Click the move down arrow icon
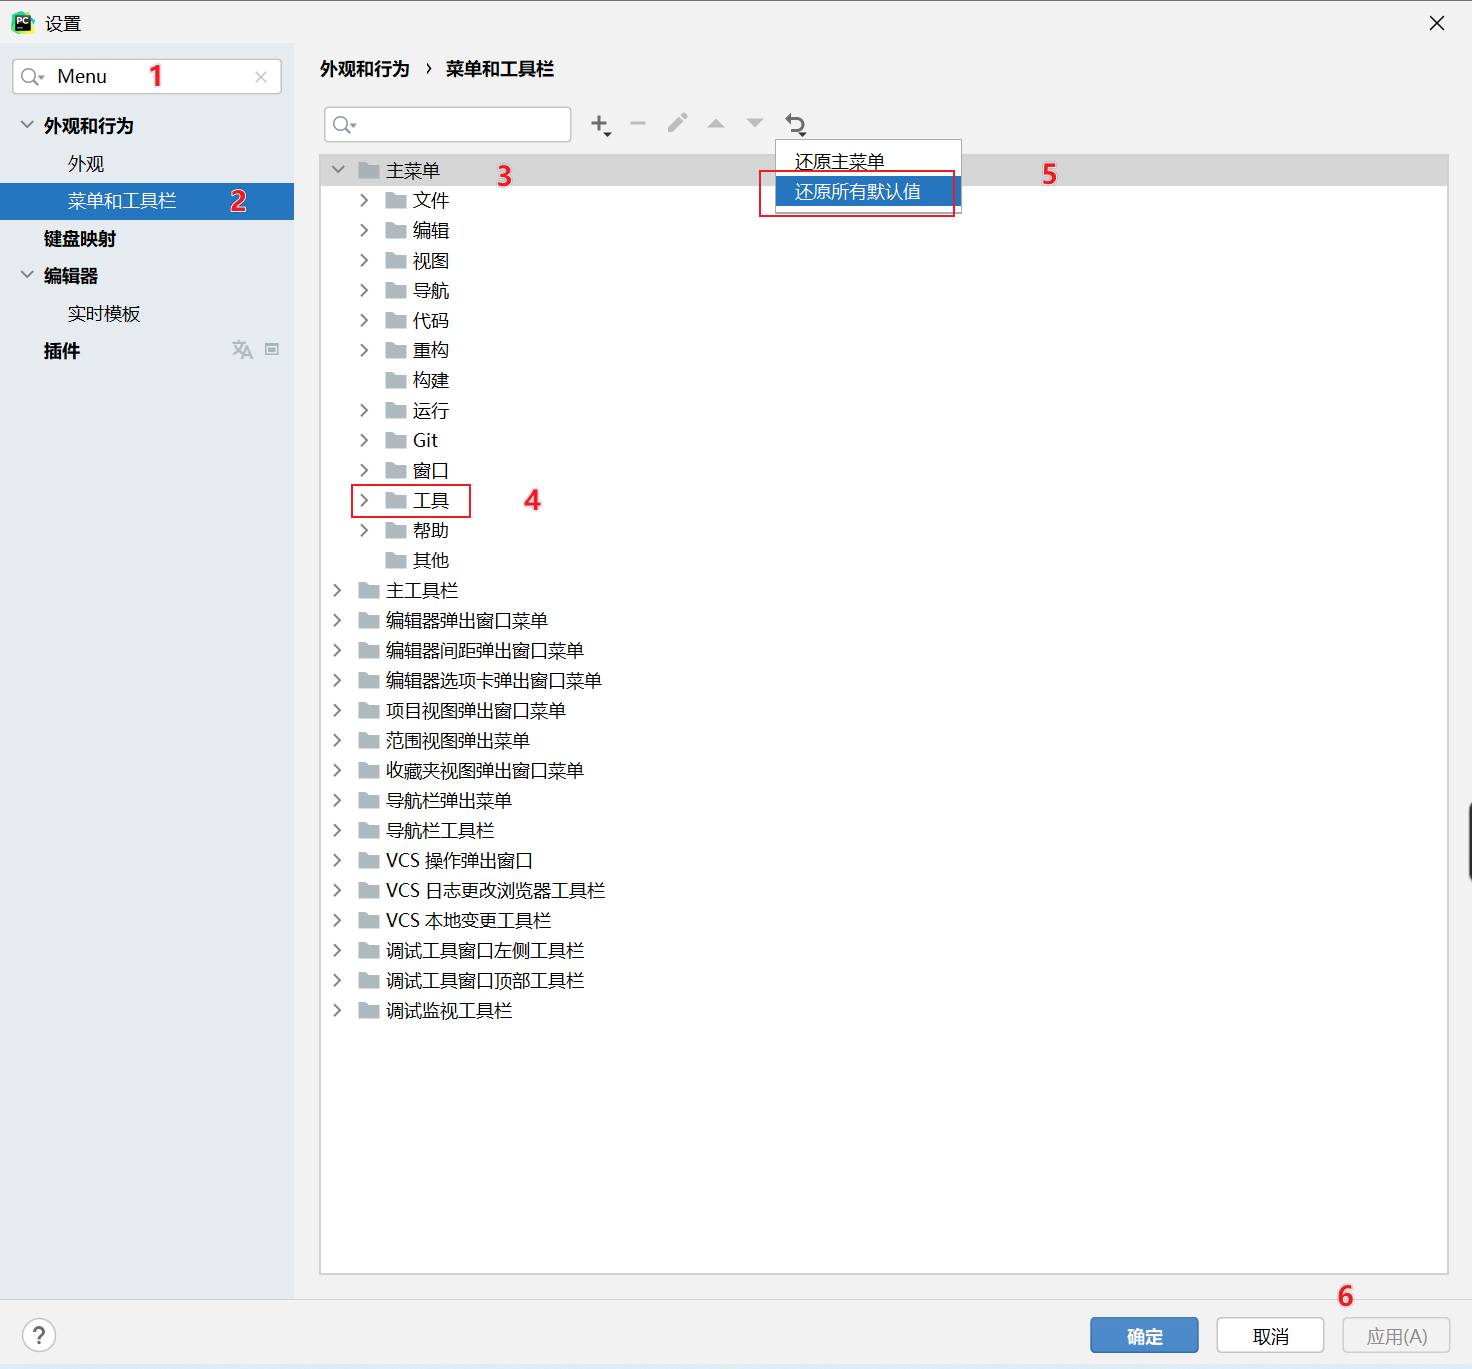 pyautogui.click(x=755, y=123)
